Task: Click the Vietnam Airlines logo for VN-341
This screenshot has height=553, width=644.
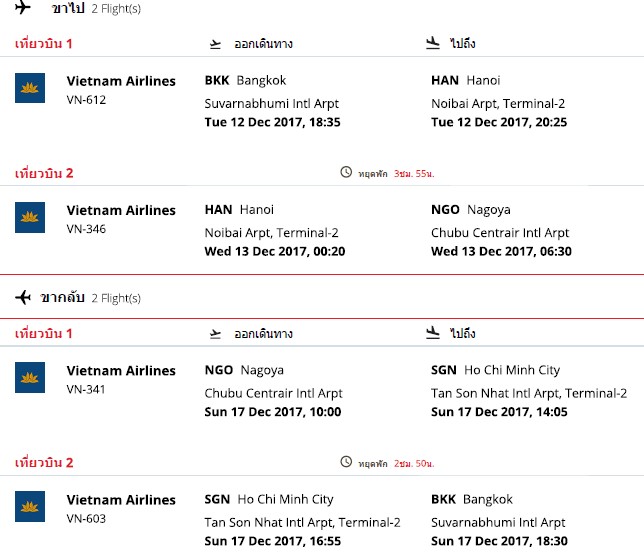Action: 30,377
